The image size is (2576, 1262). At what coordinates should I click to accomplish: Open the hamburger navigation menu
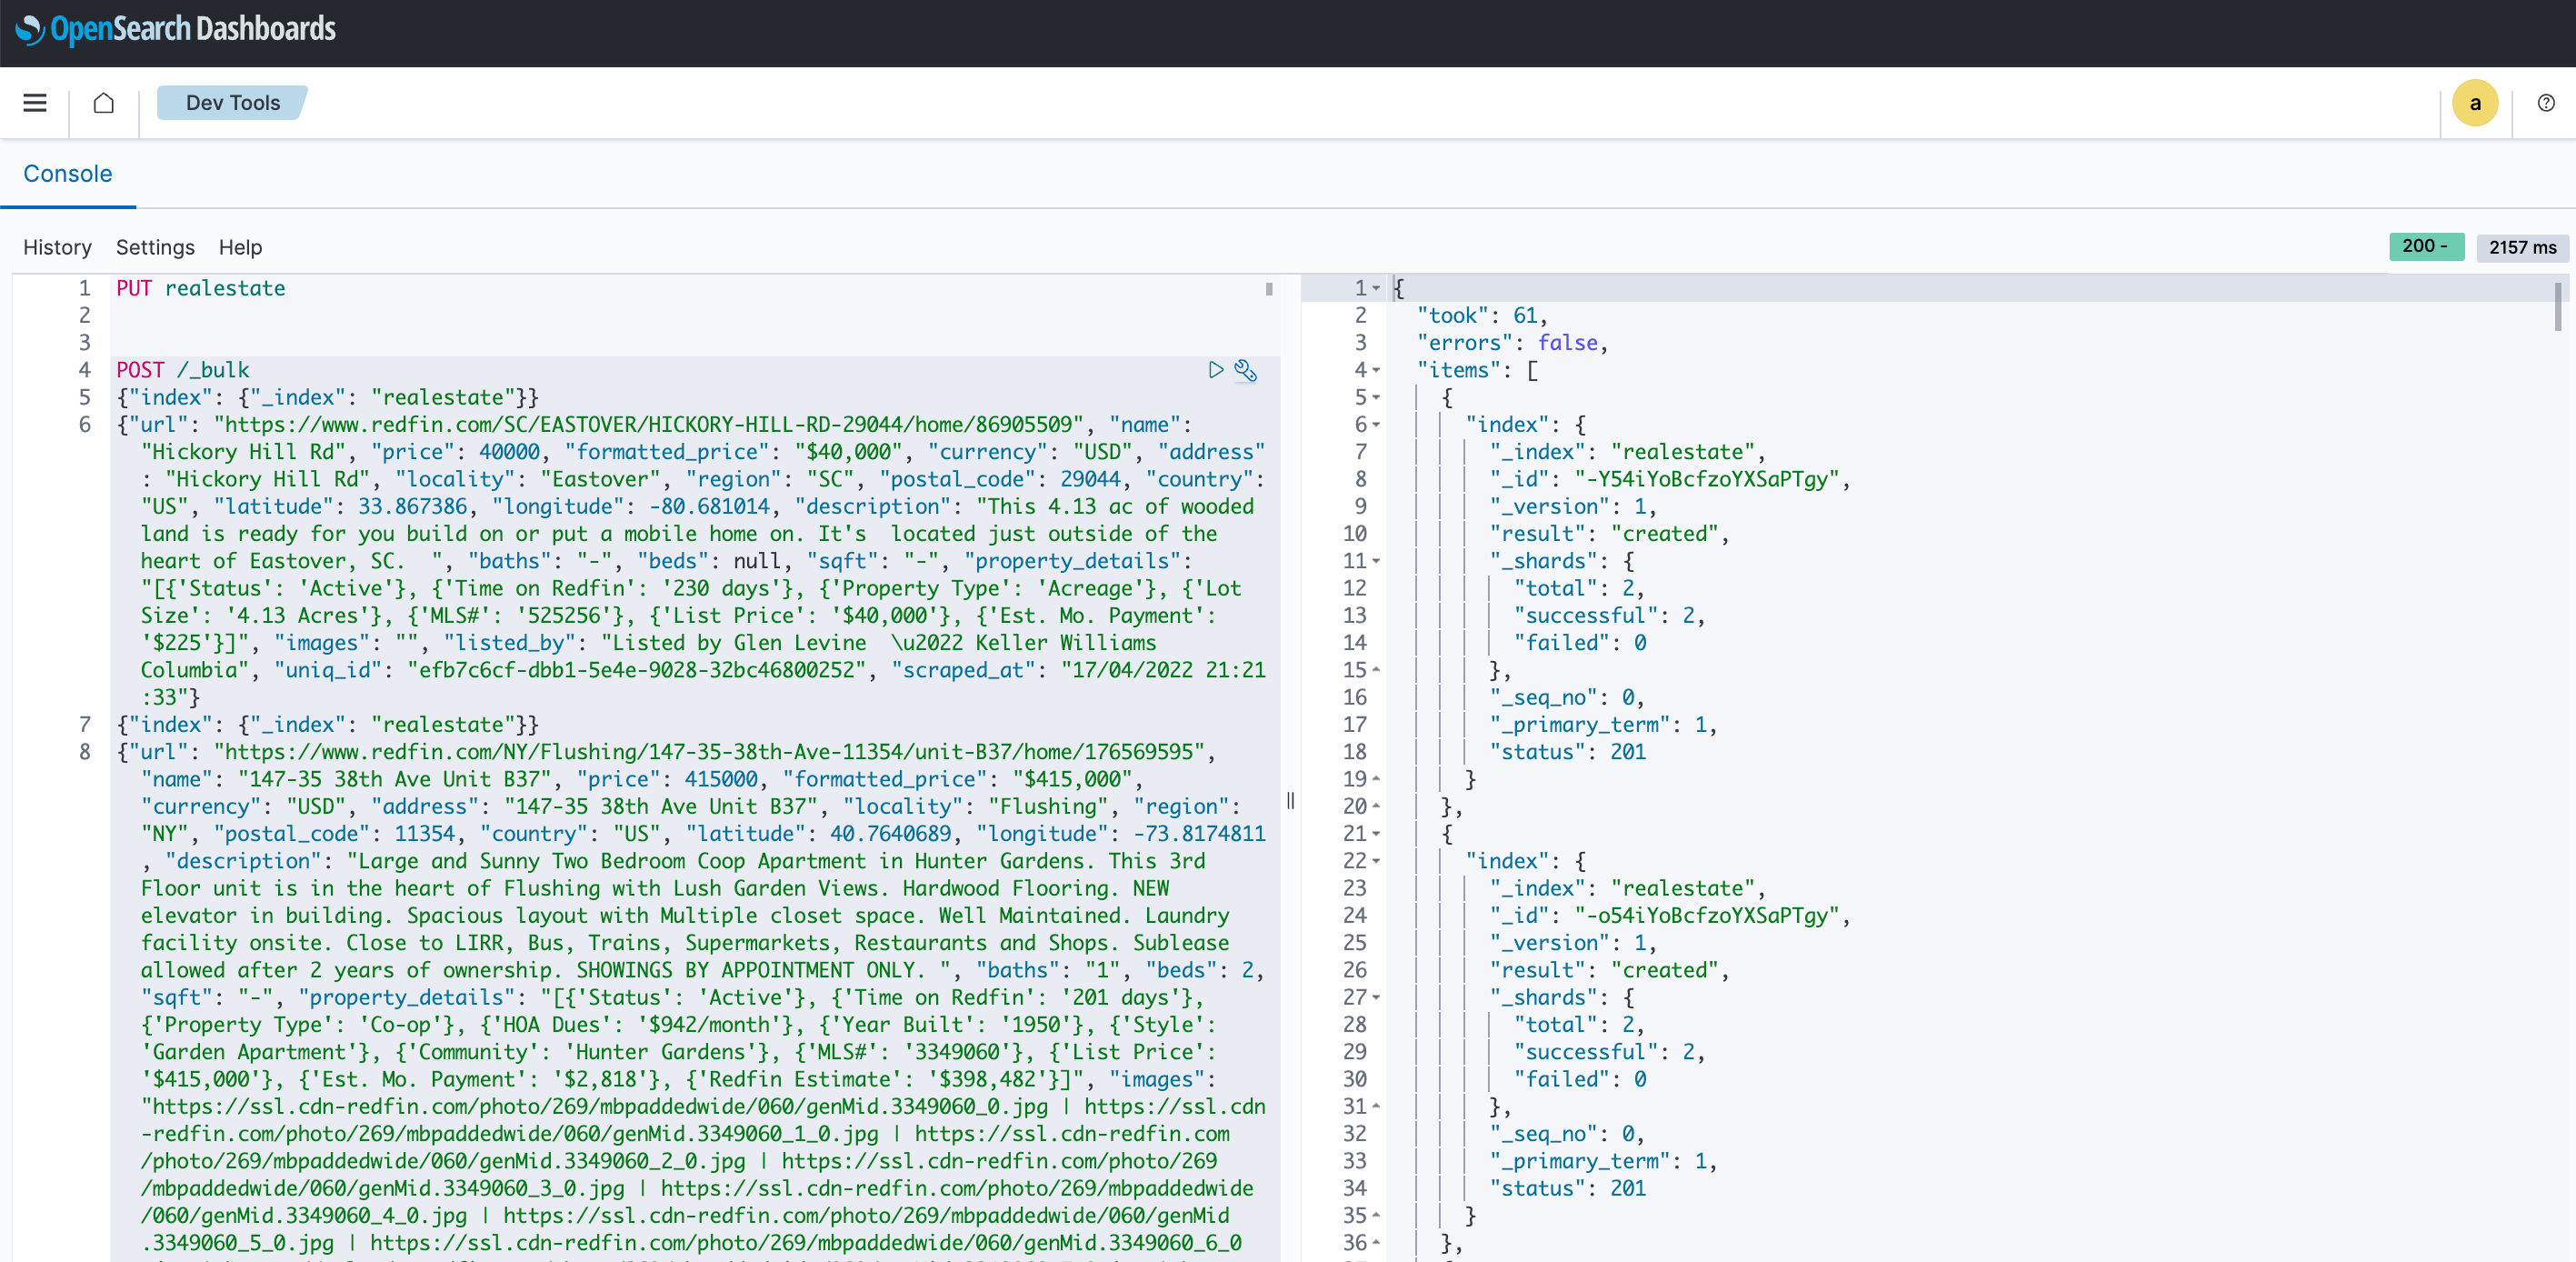pos(35,103)
